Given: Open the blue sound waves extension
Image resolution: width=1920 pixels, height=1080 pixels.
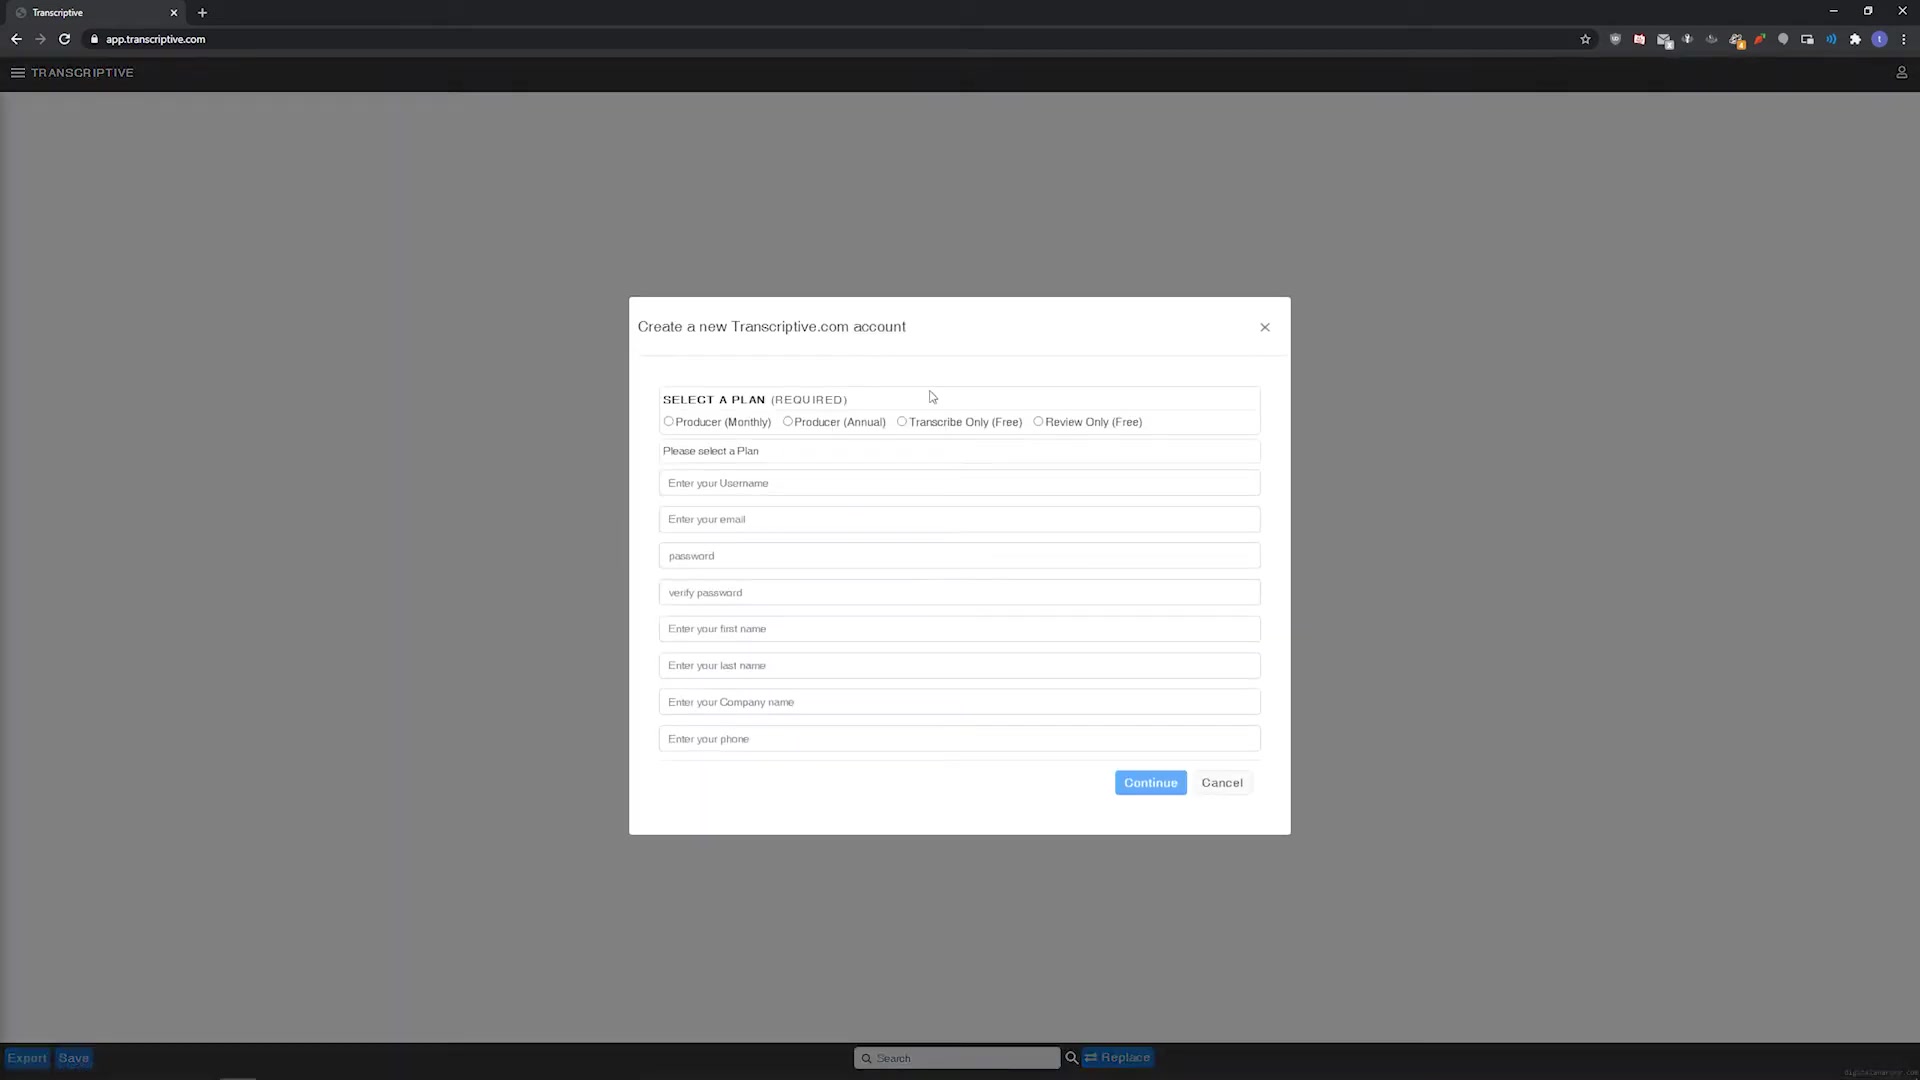Looking at the screenshot, I should point(1831,39).
